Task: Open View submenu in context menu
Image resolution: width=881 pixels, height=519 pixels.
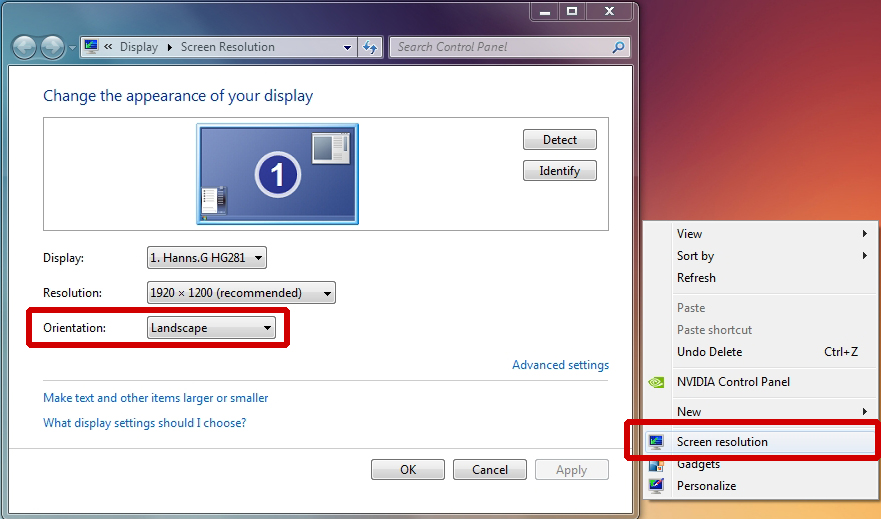Action: pyautogui.click(x=761, y=234)
